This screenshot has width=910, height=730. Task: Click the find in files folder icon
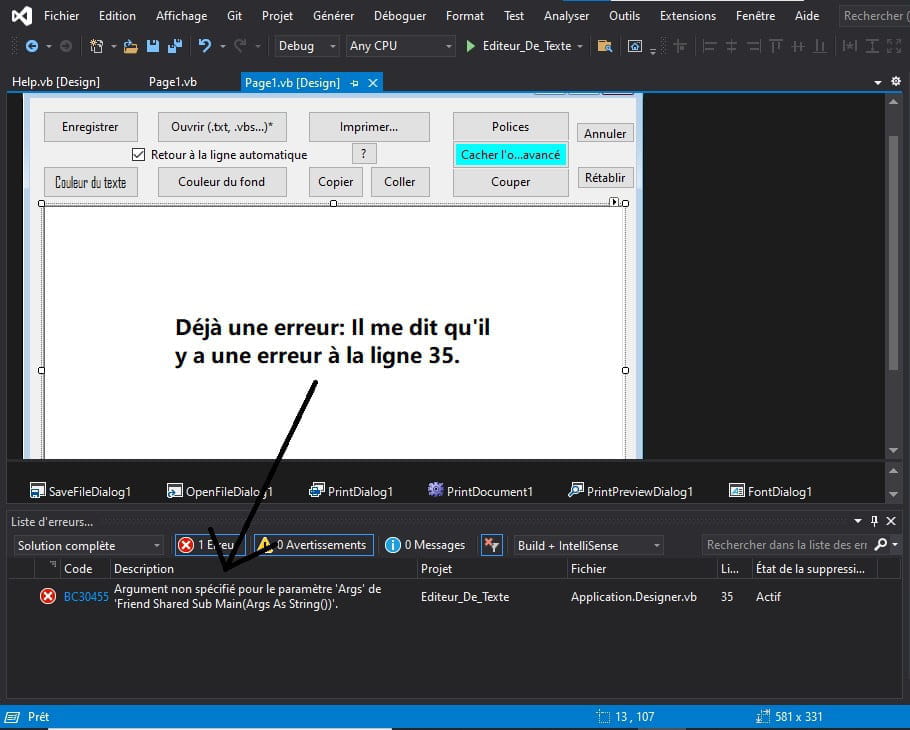(x=605, y=46)
